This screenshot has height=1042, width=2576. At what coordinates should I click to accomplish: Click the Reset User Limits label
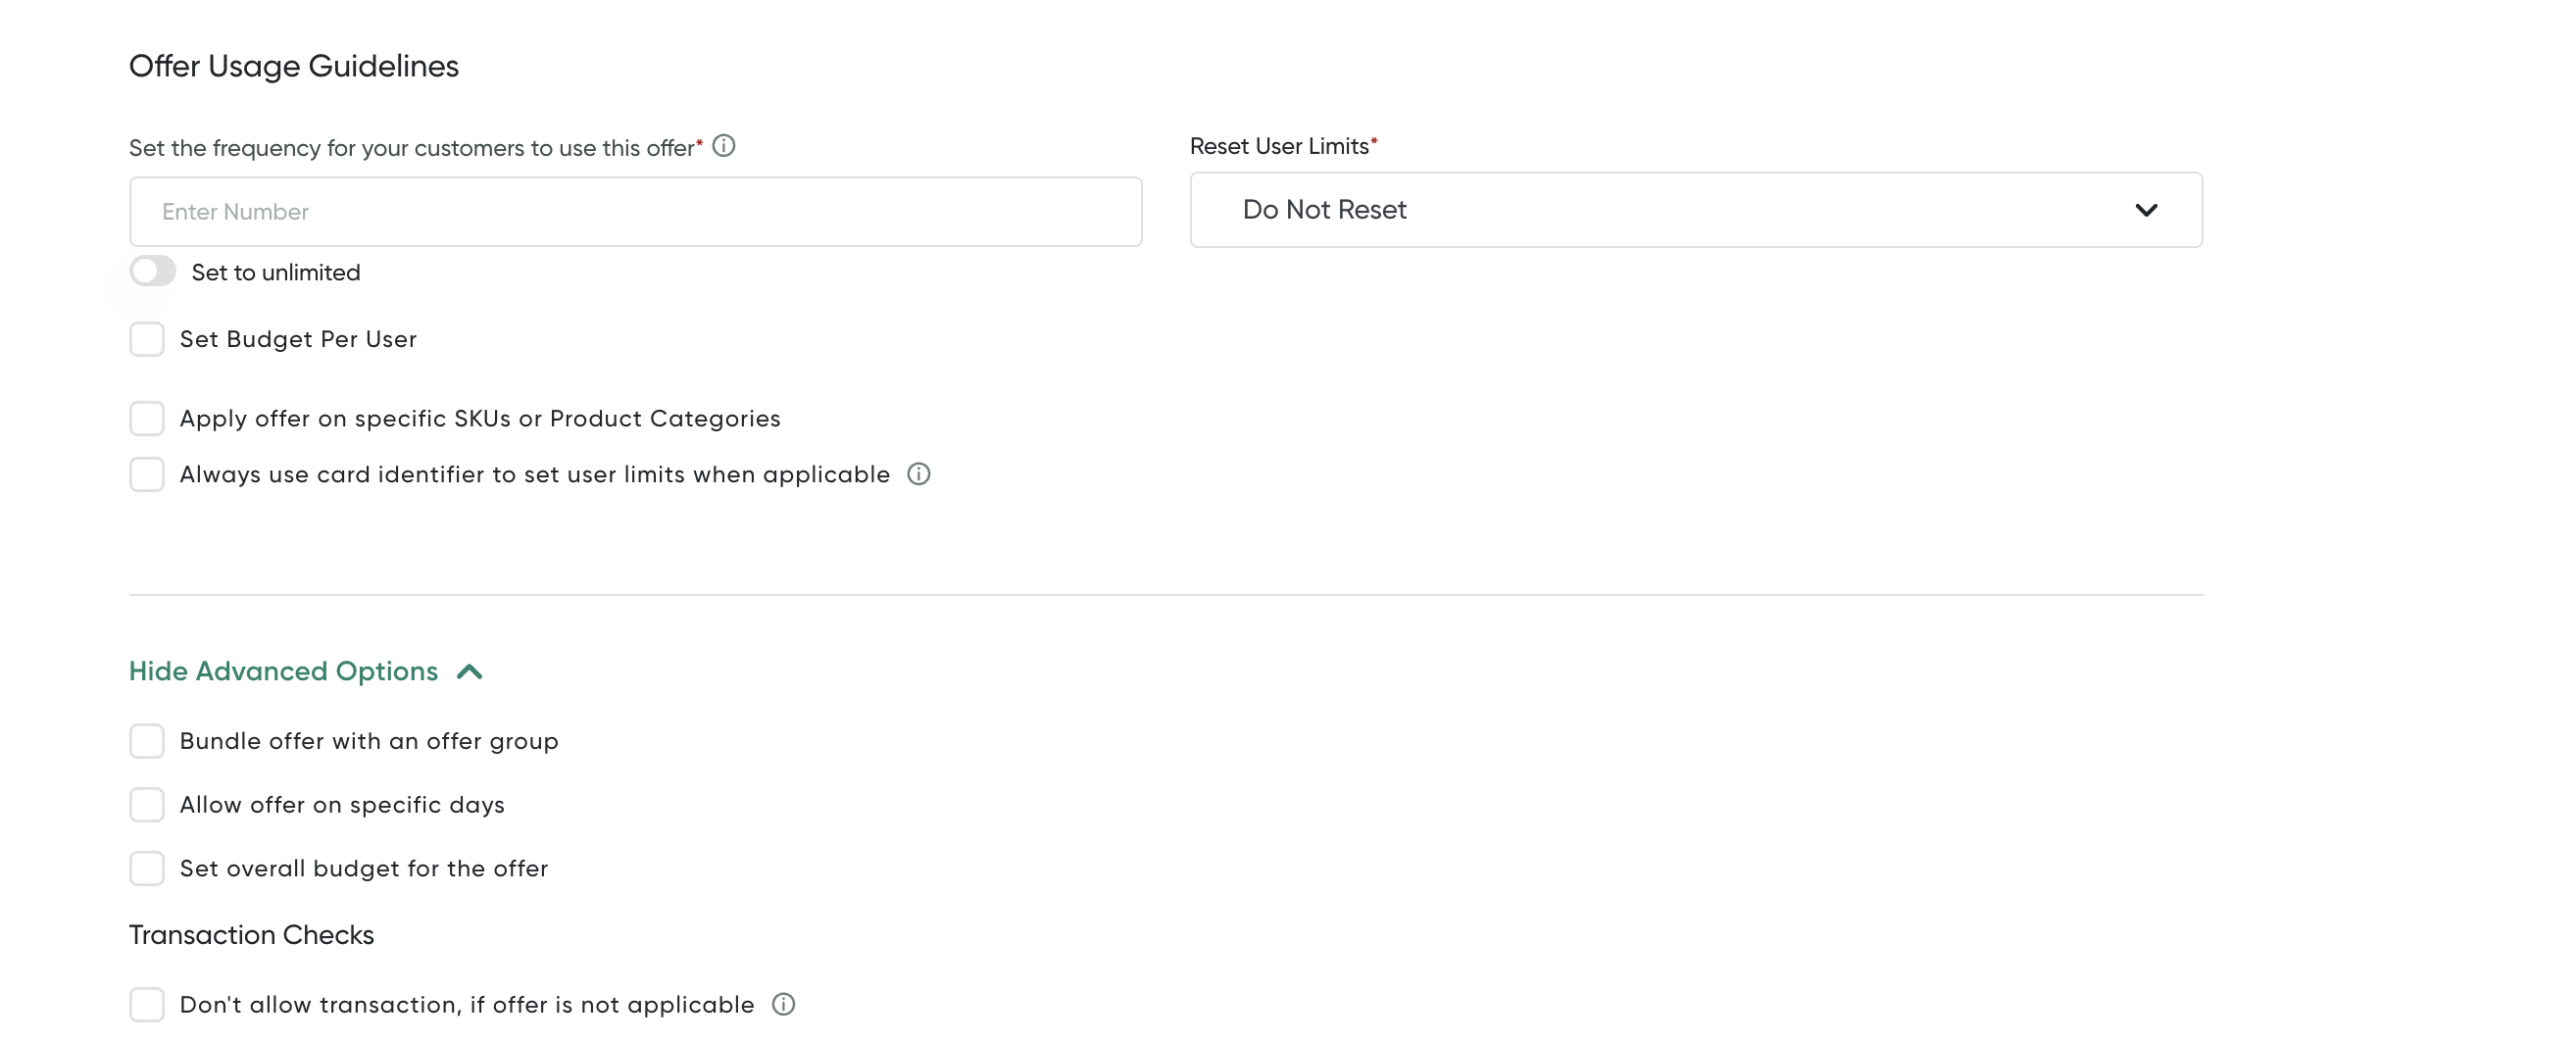coord(1283,146)
